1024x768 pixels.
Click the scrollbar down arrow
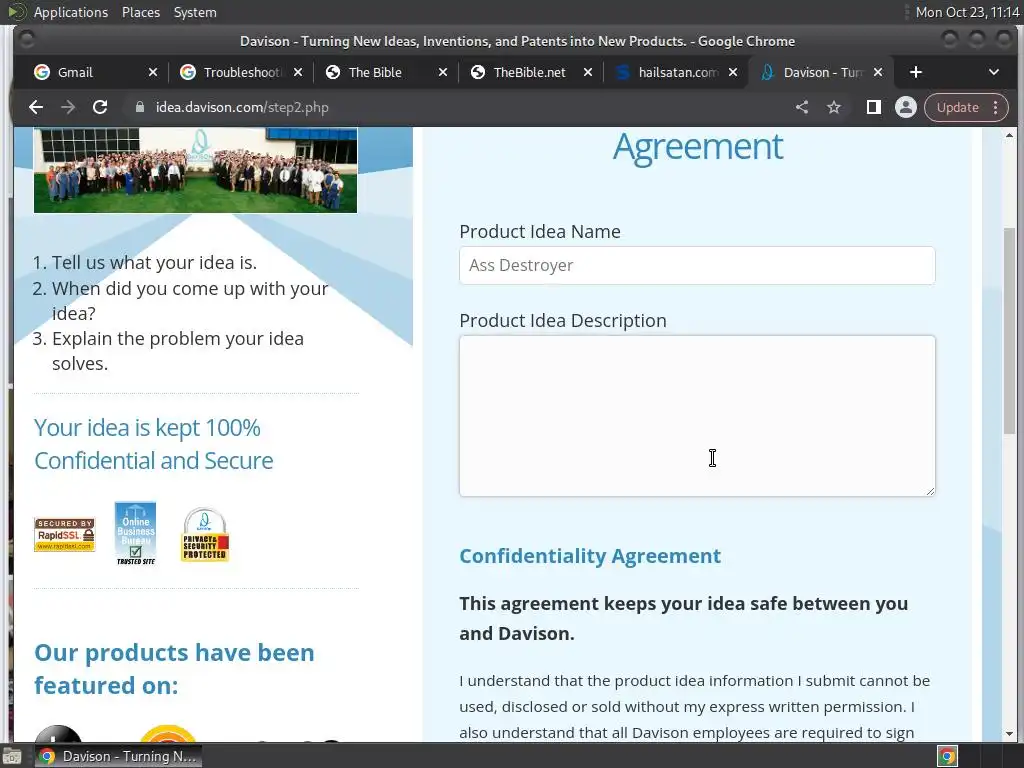(x=1010, y=733)
